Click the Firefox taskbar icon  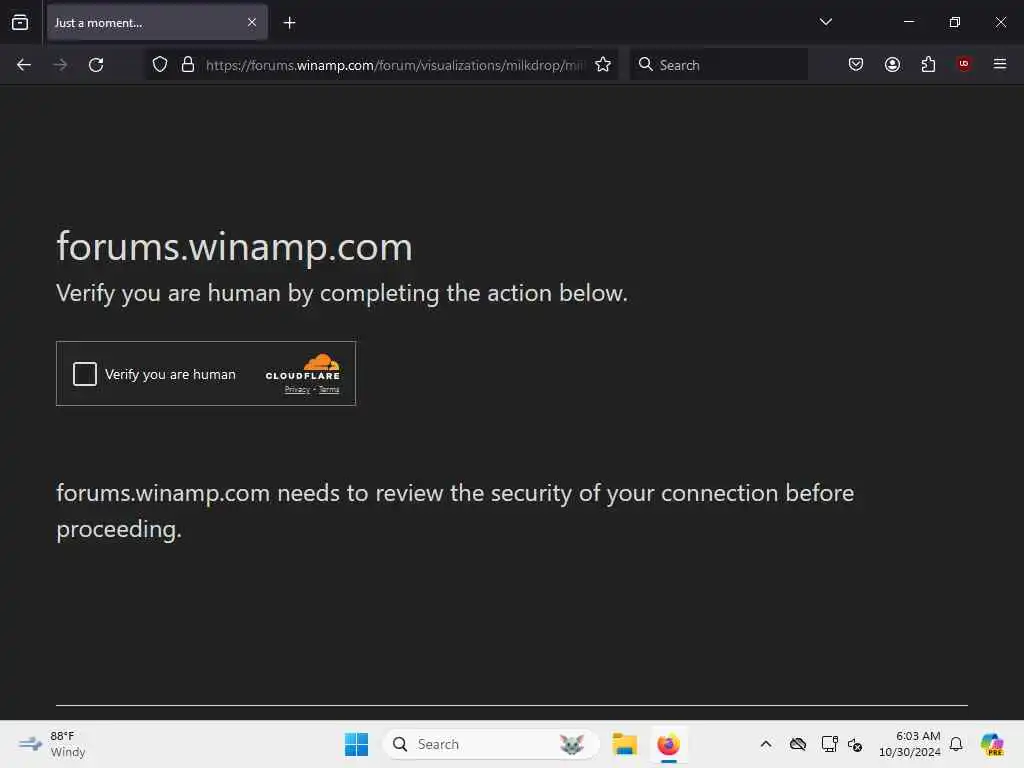coord(669,744)
